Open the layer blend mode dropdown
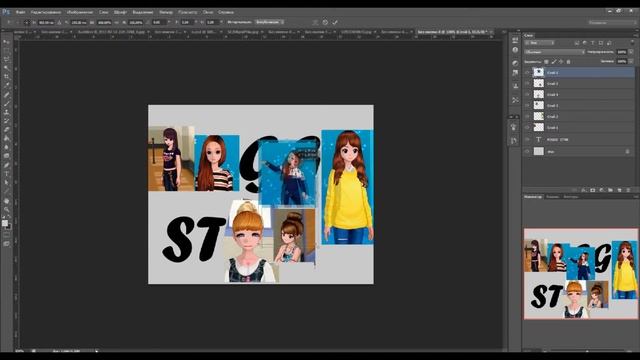Screen dimensions: 640x360 tap(554, 52)
